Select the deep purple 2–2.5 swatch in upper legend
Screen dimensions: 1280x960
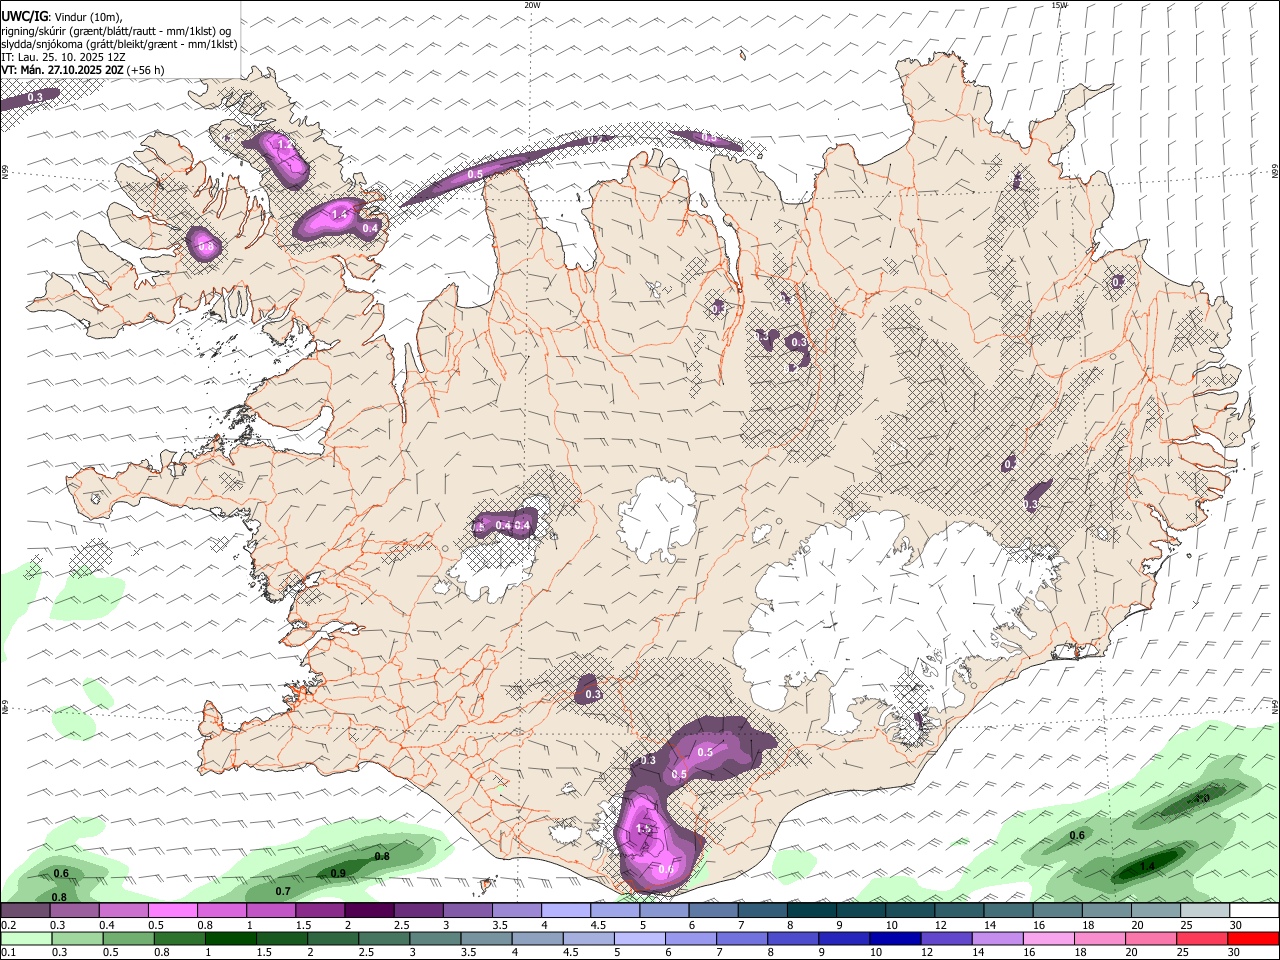(x=369, y=911)
